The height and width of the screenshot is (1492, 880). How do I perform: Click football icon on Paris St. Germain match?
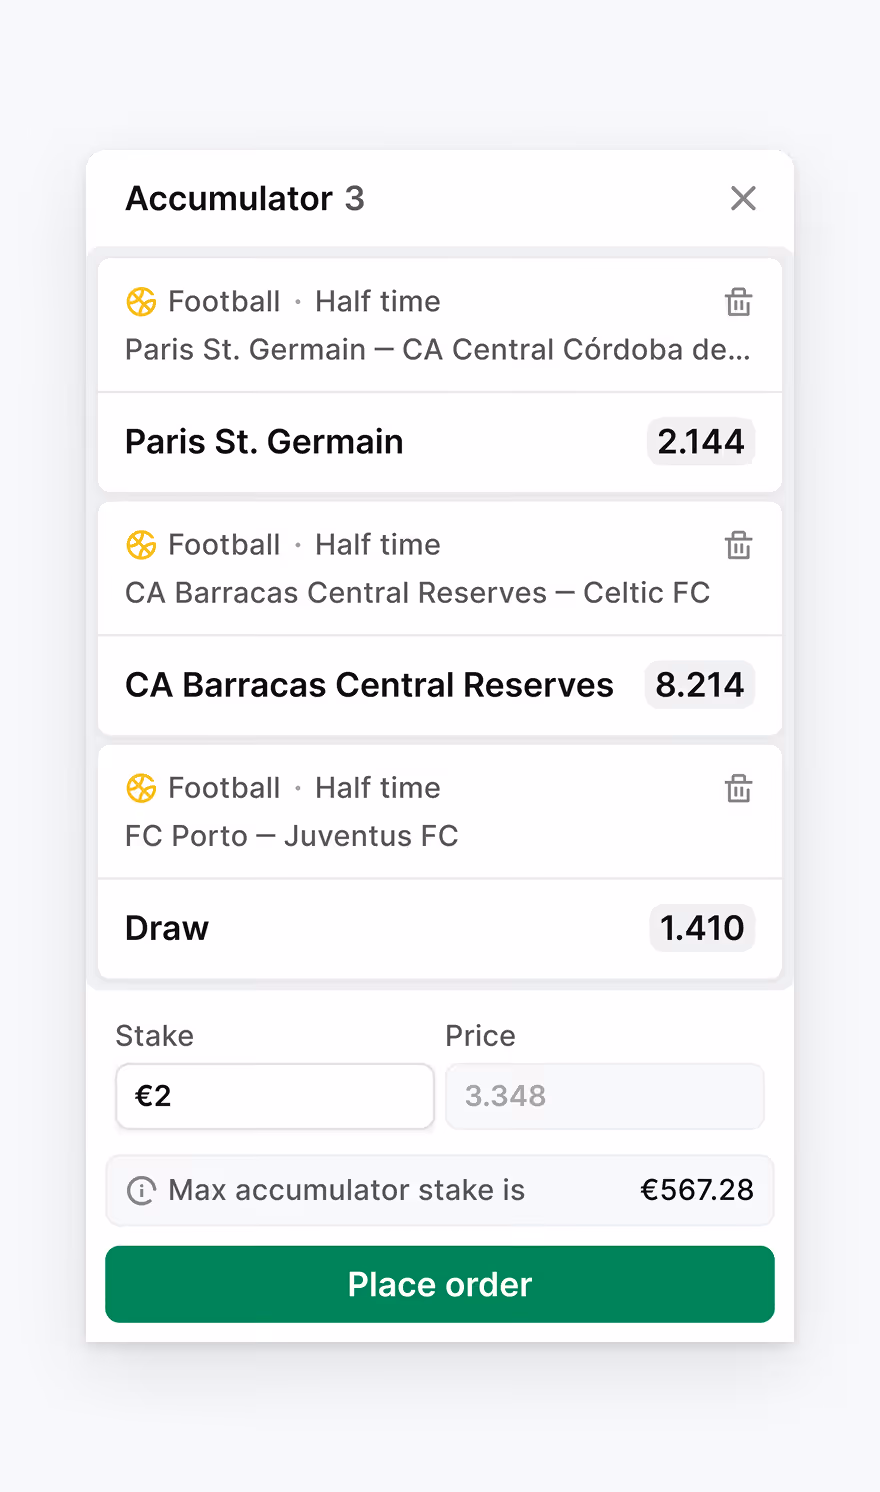141,301
